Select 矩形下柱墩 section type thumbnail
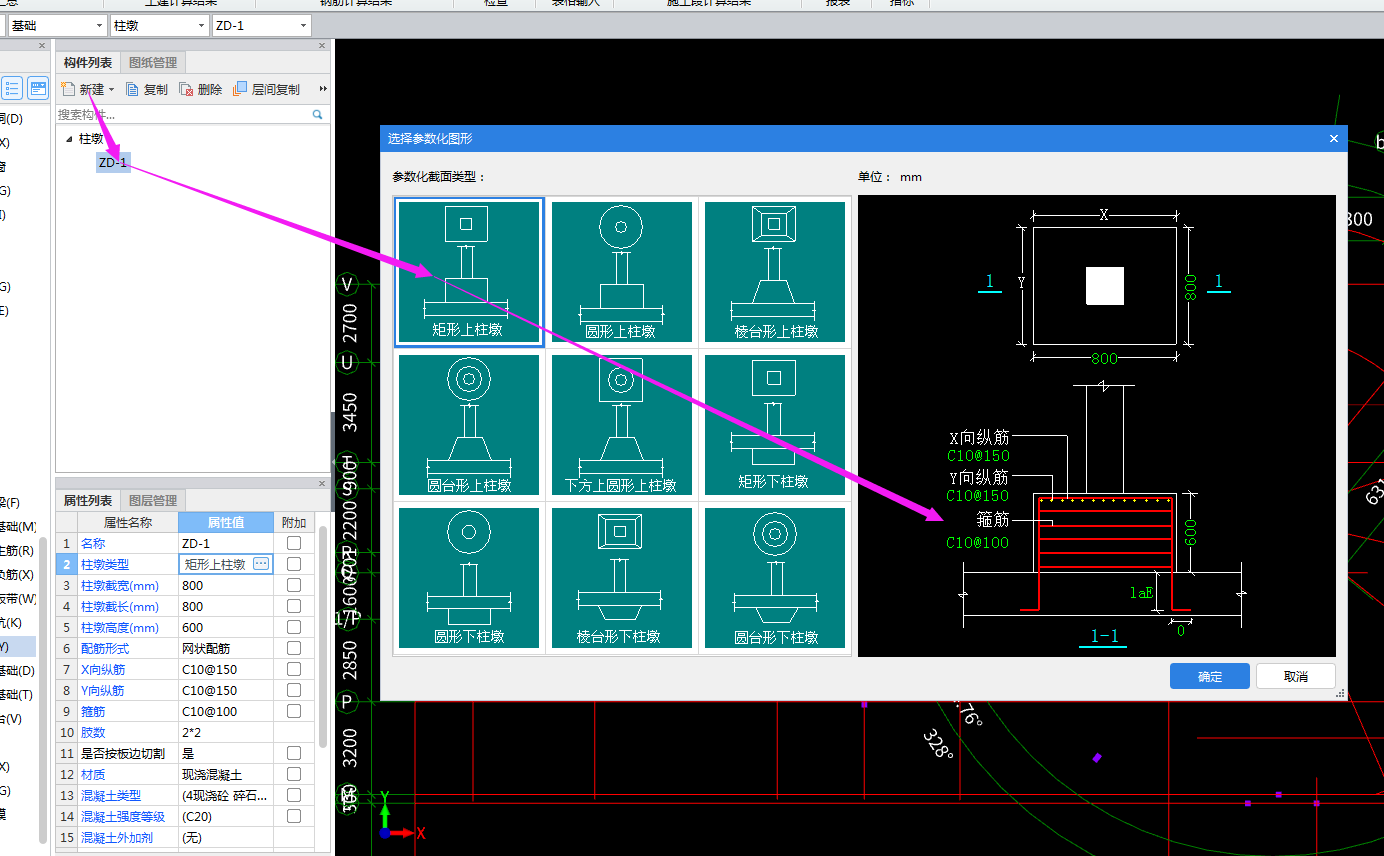The height and width of the screenshot is (856, 1384). (x=775, y=425)
